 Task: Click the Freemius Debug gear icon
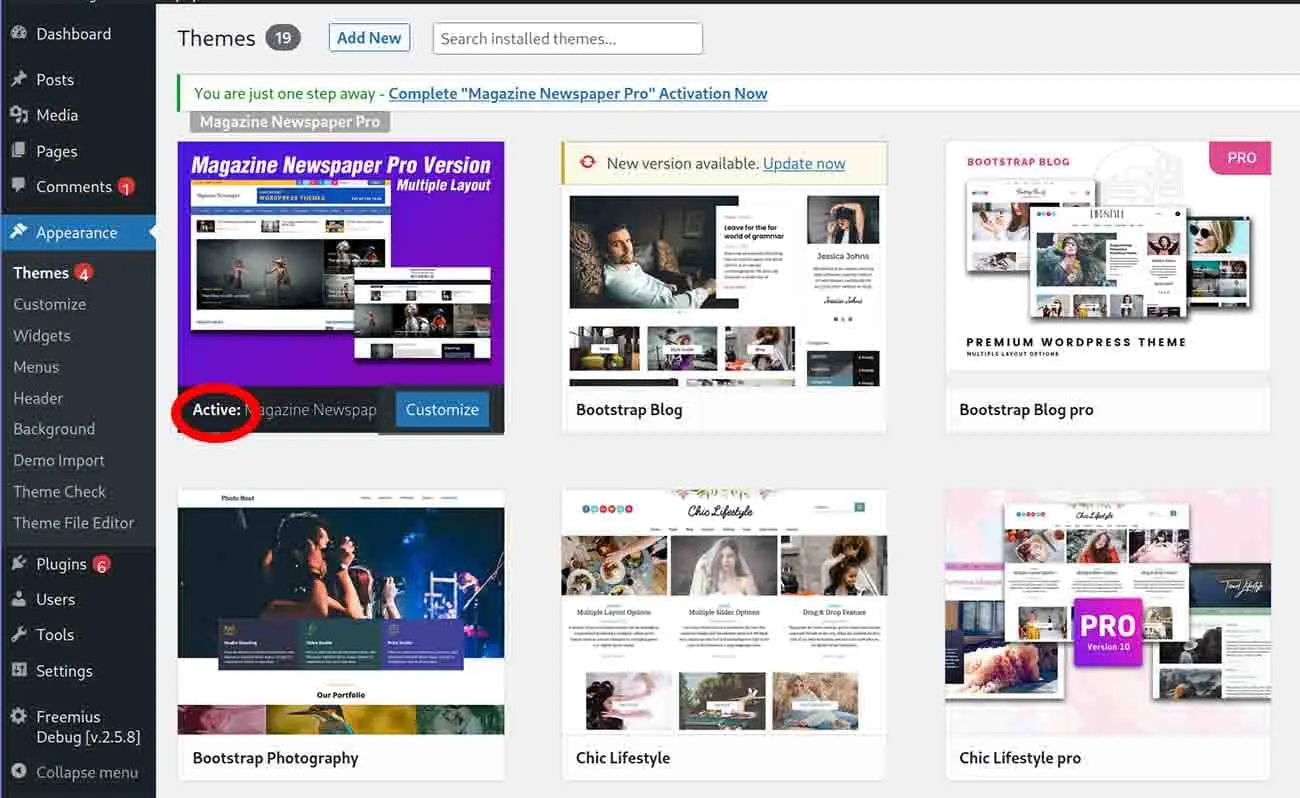coord(18,716)
